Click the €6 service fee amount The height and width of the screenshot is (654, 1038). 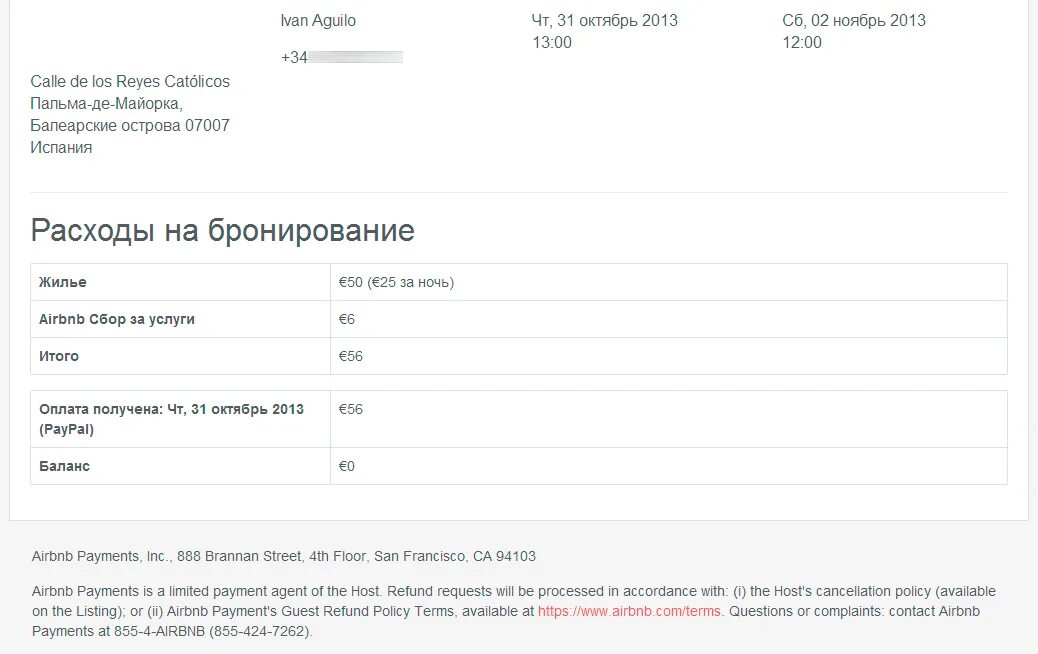[x=346, y=319]
